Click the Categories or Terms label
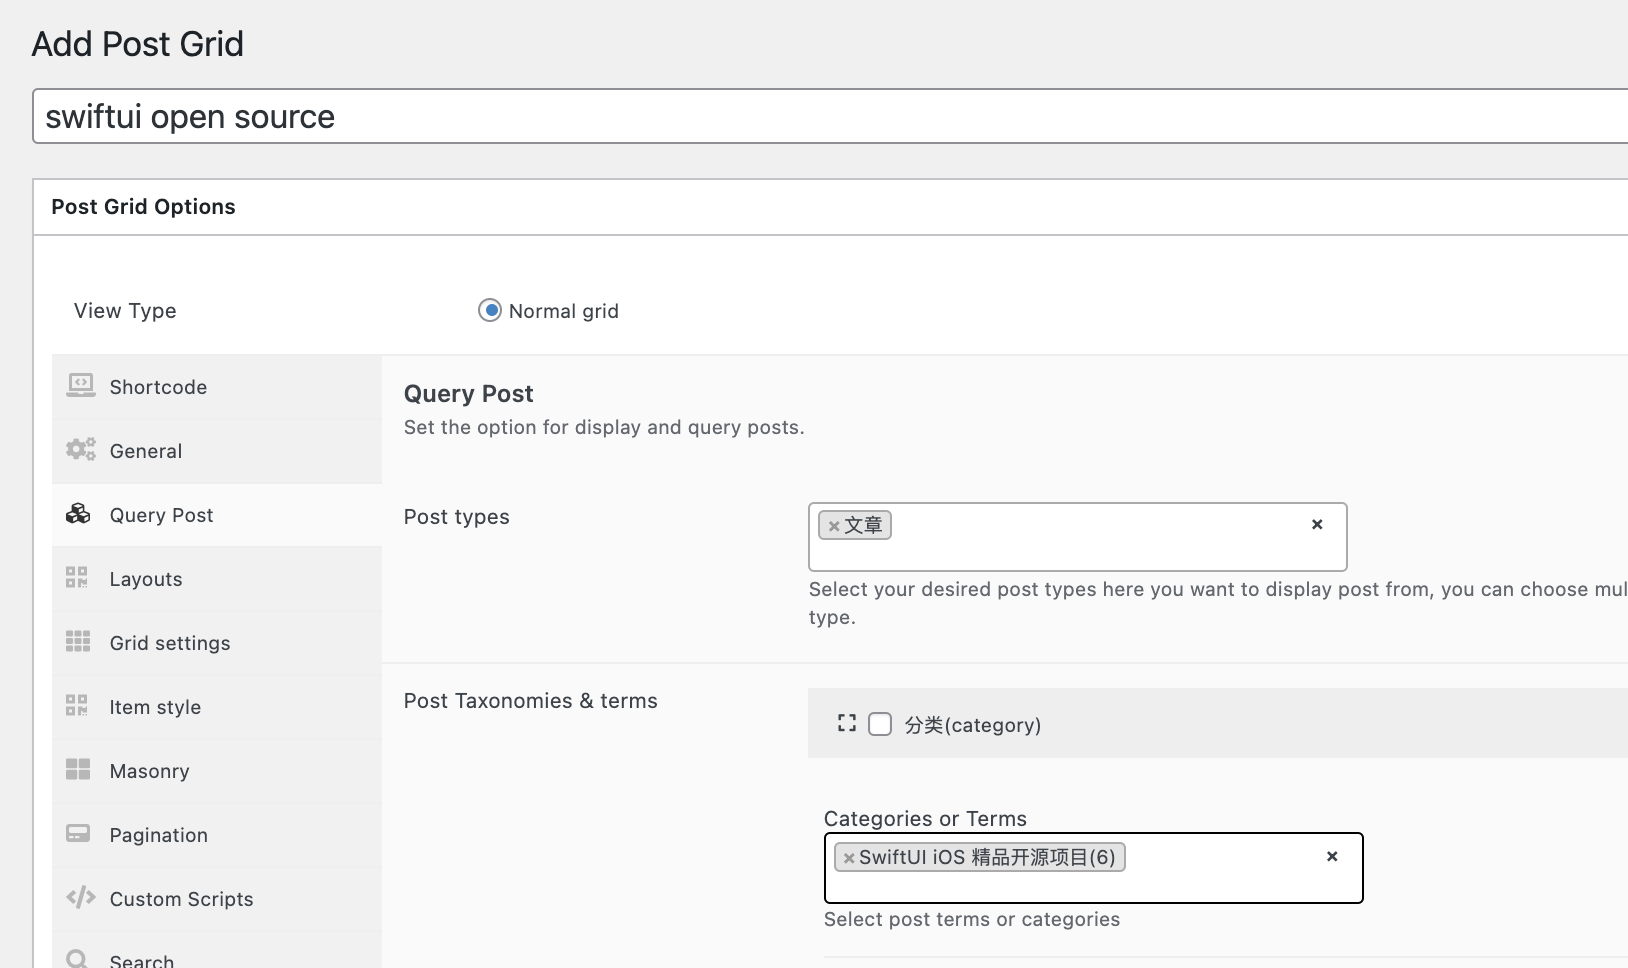Image resolution: width=1628 pixels, height=968 pixels. 926,819
